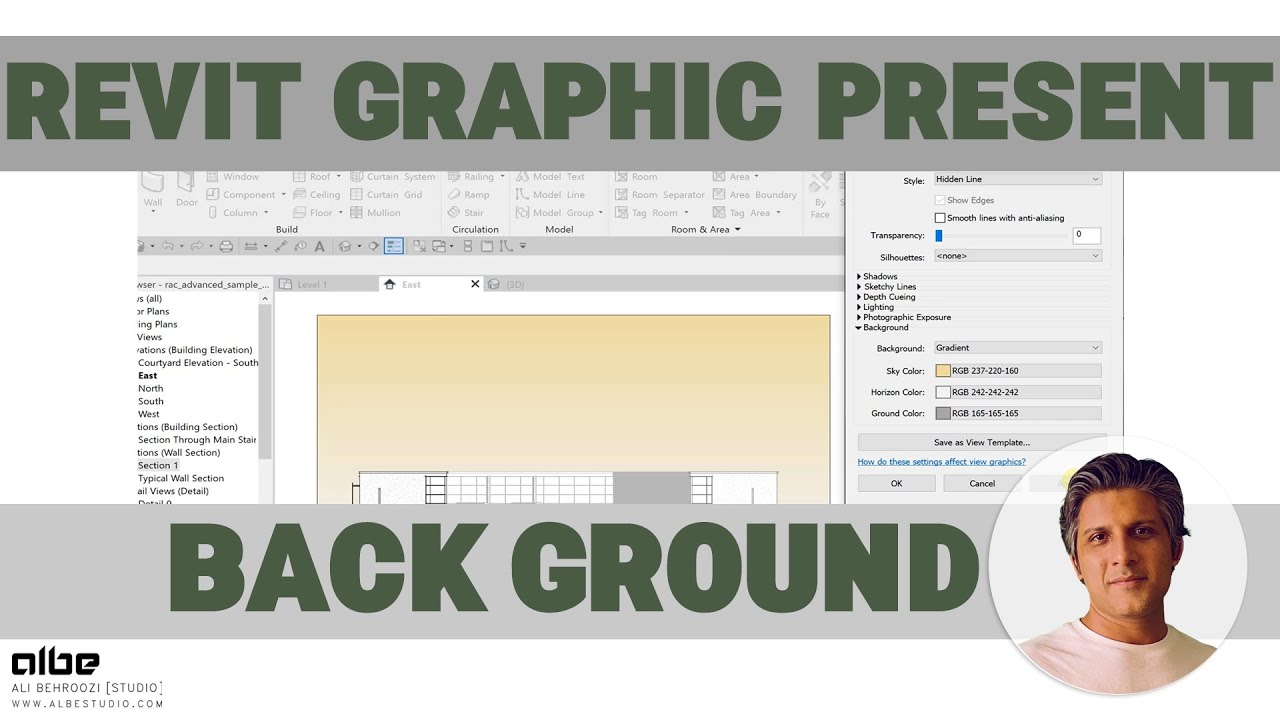The image size is (1280, 720).
Task: Switch to the {3D} view tab
Action: click(x=507, y=285)
